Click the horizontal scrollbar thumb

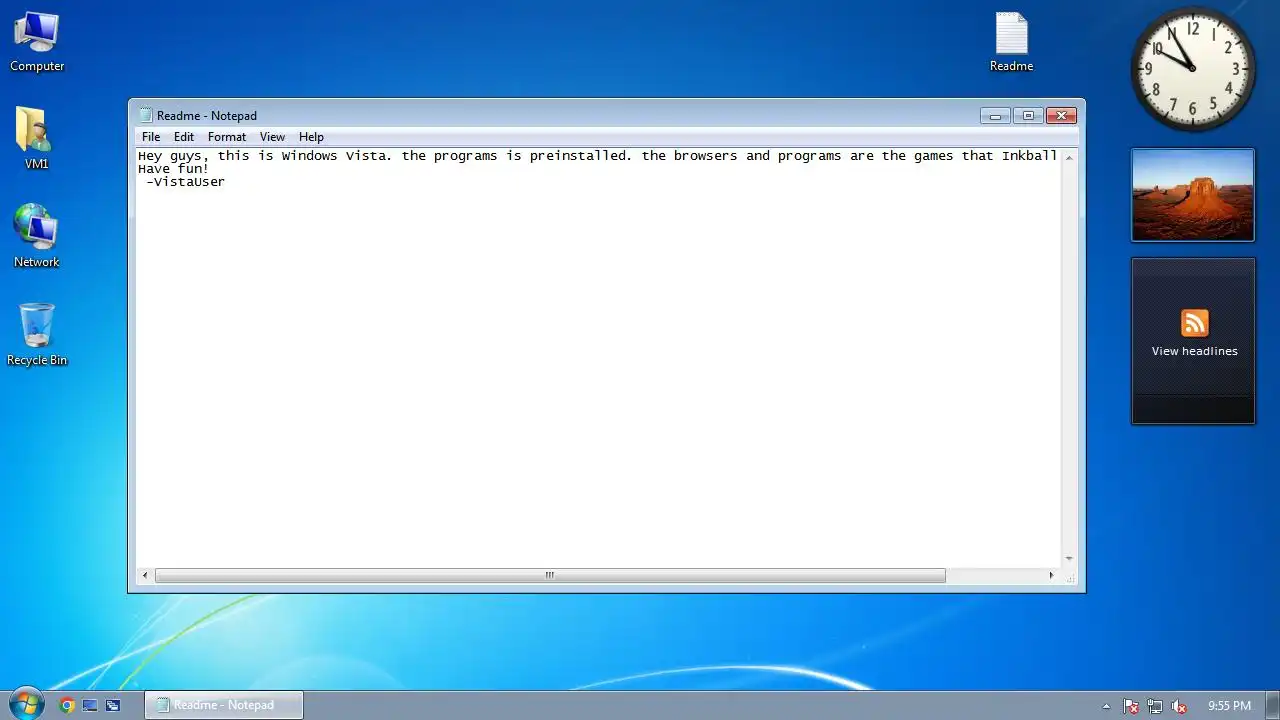pos(550,575)
